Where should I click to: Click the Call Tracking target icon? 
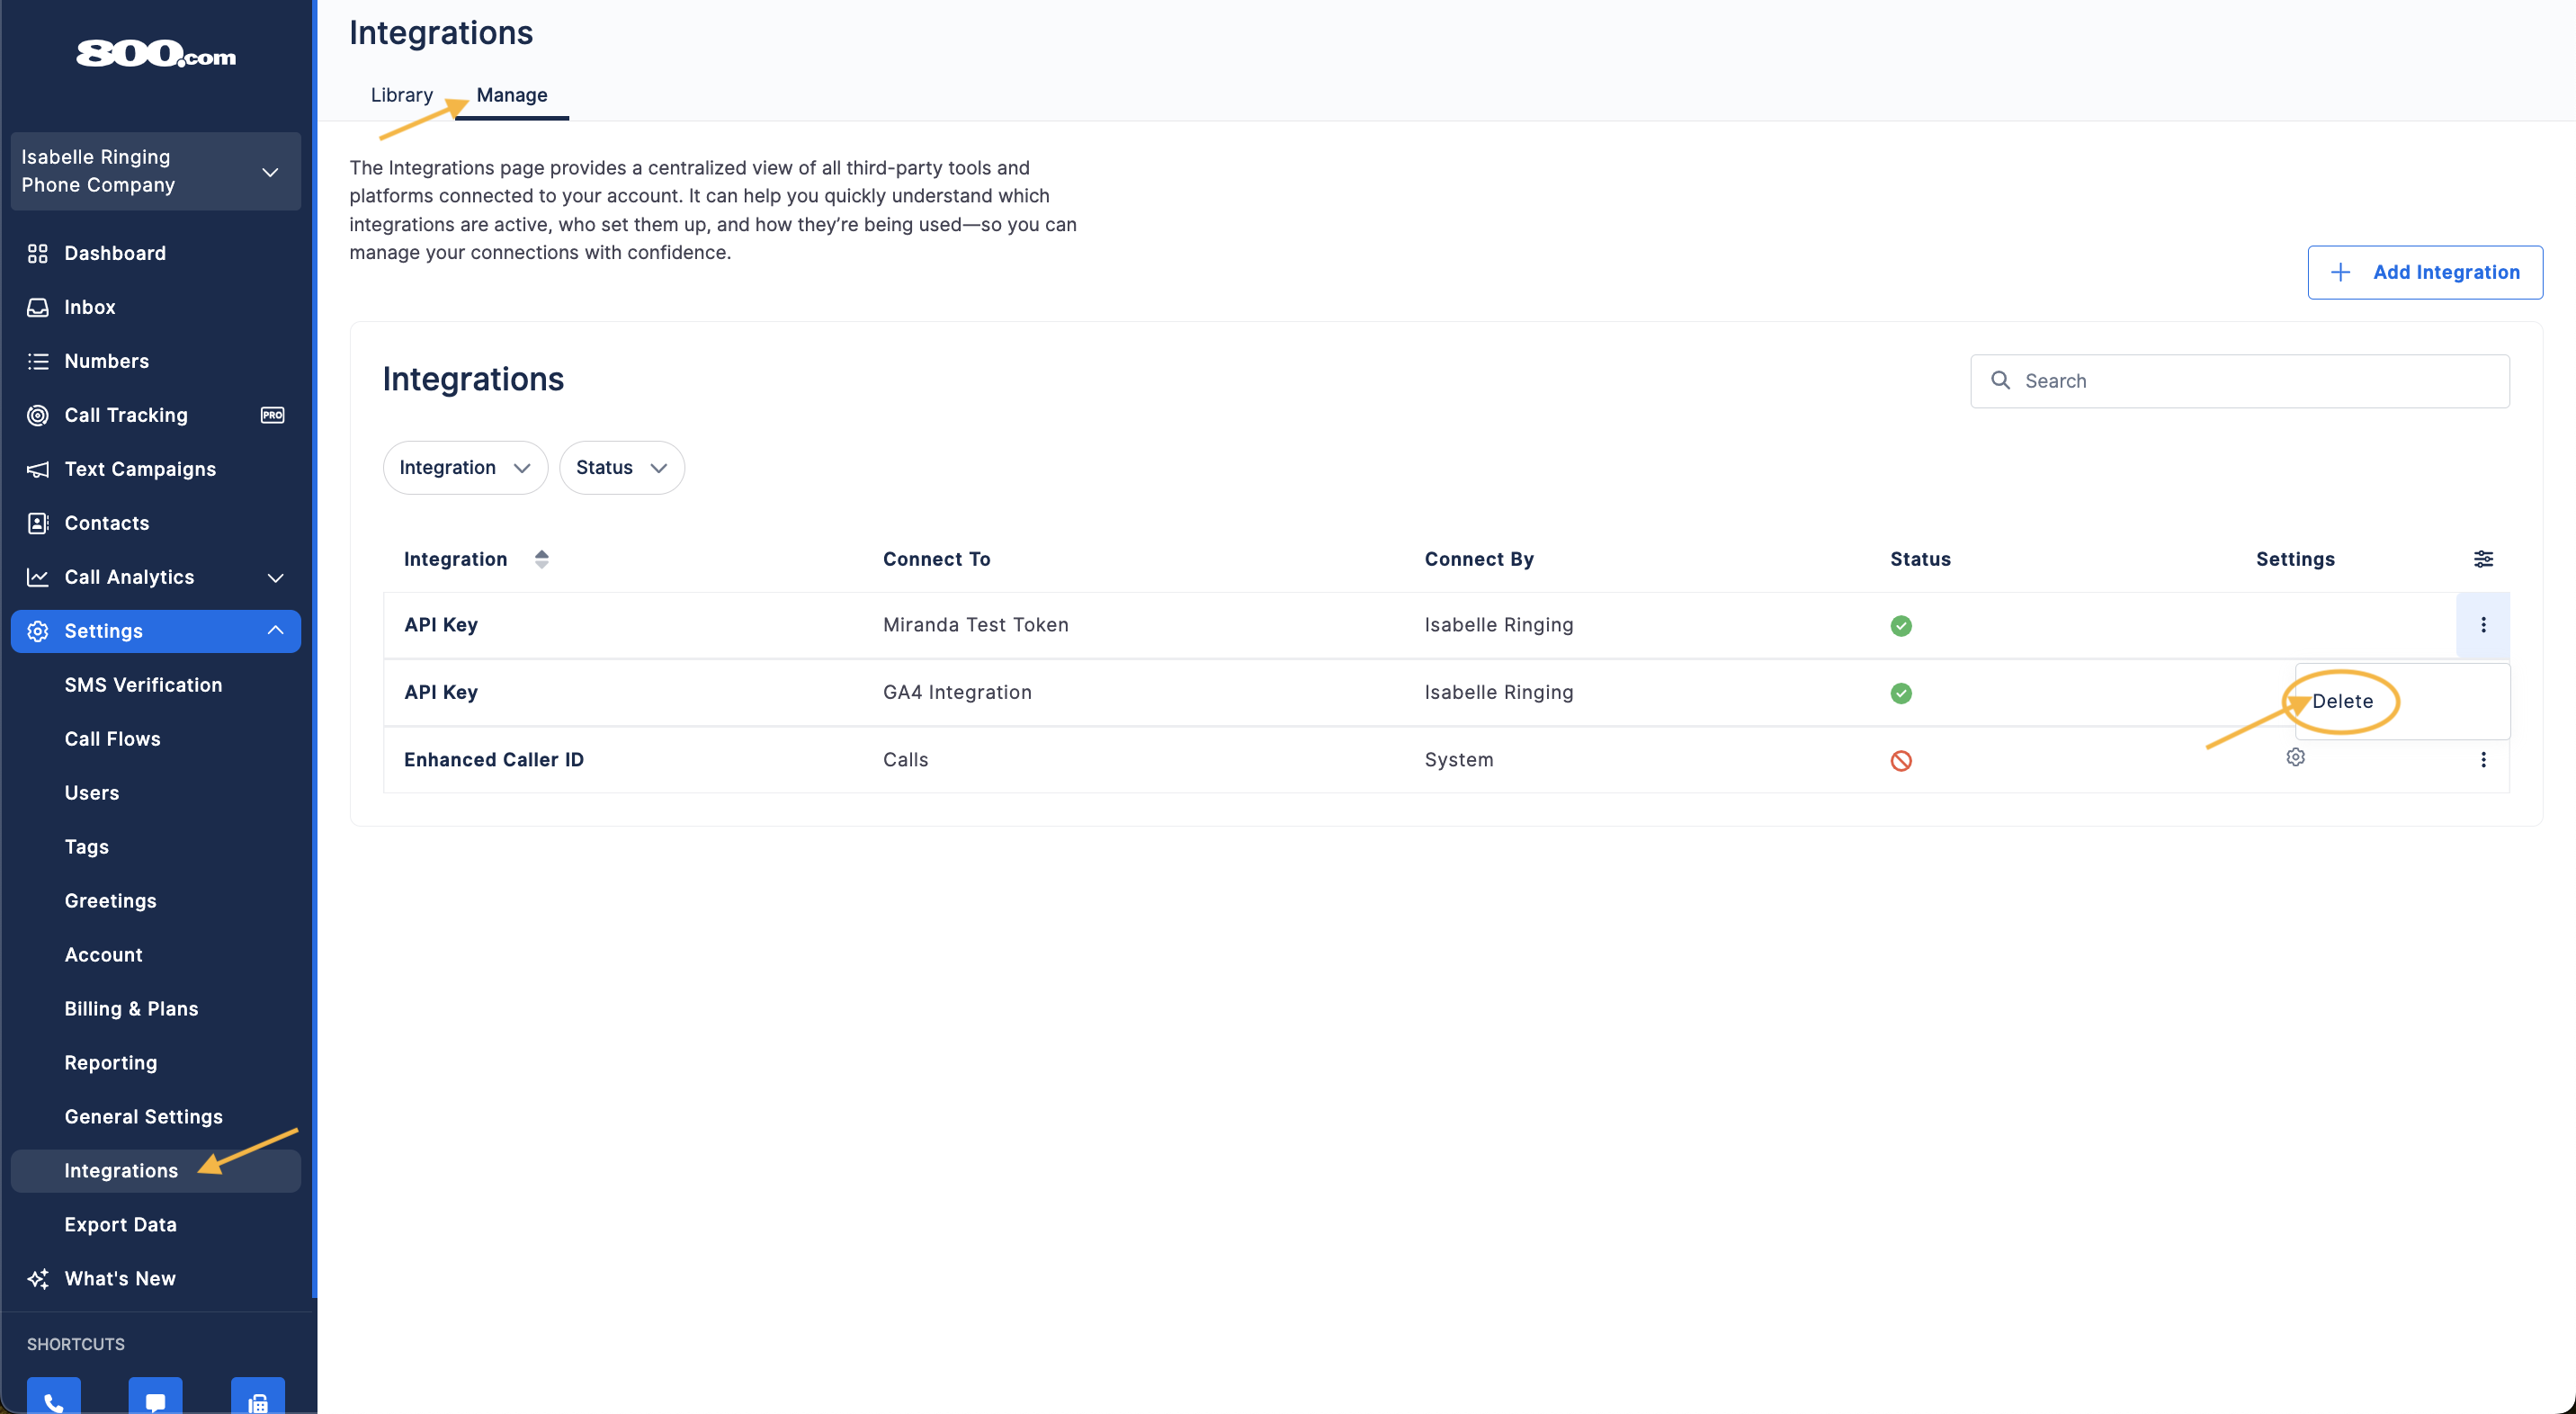point(38,415)
